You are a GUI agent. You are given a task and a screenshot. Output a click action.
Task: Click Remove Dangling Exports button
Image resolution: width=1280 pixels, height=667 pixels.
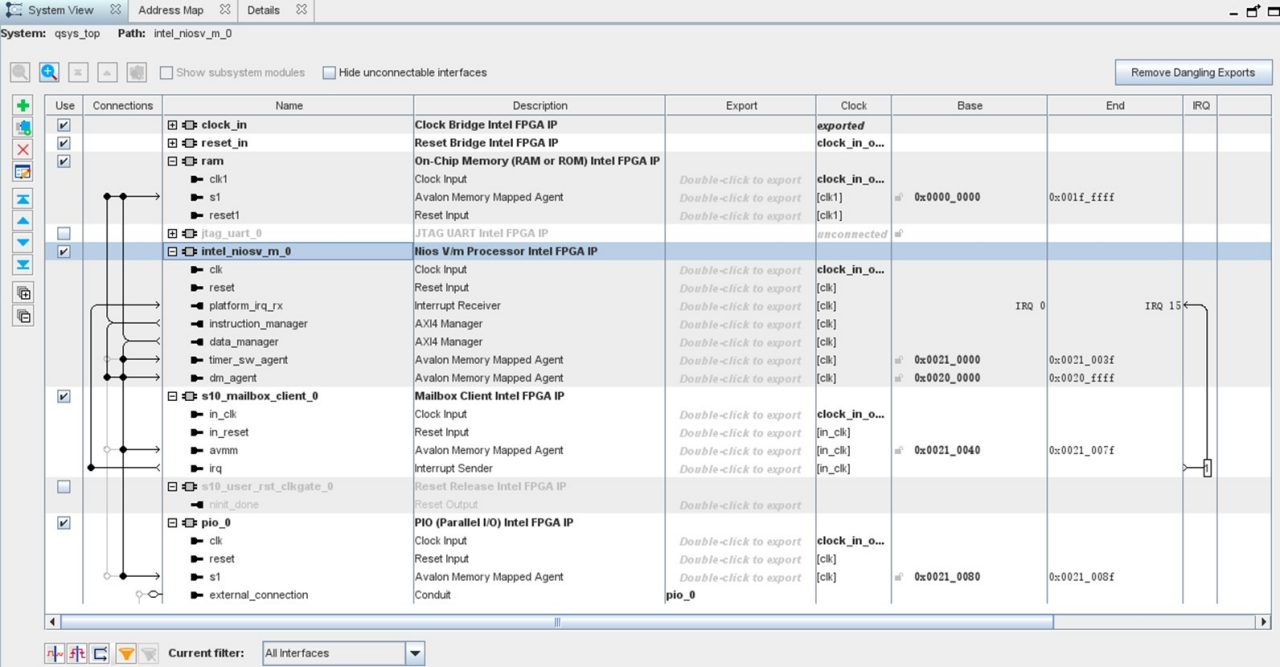[1193, 72]
